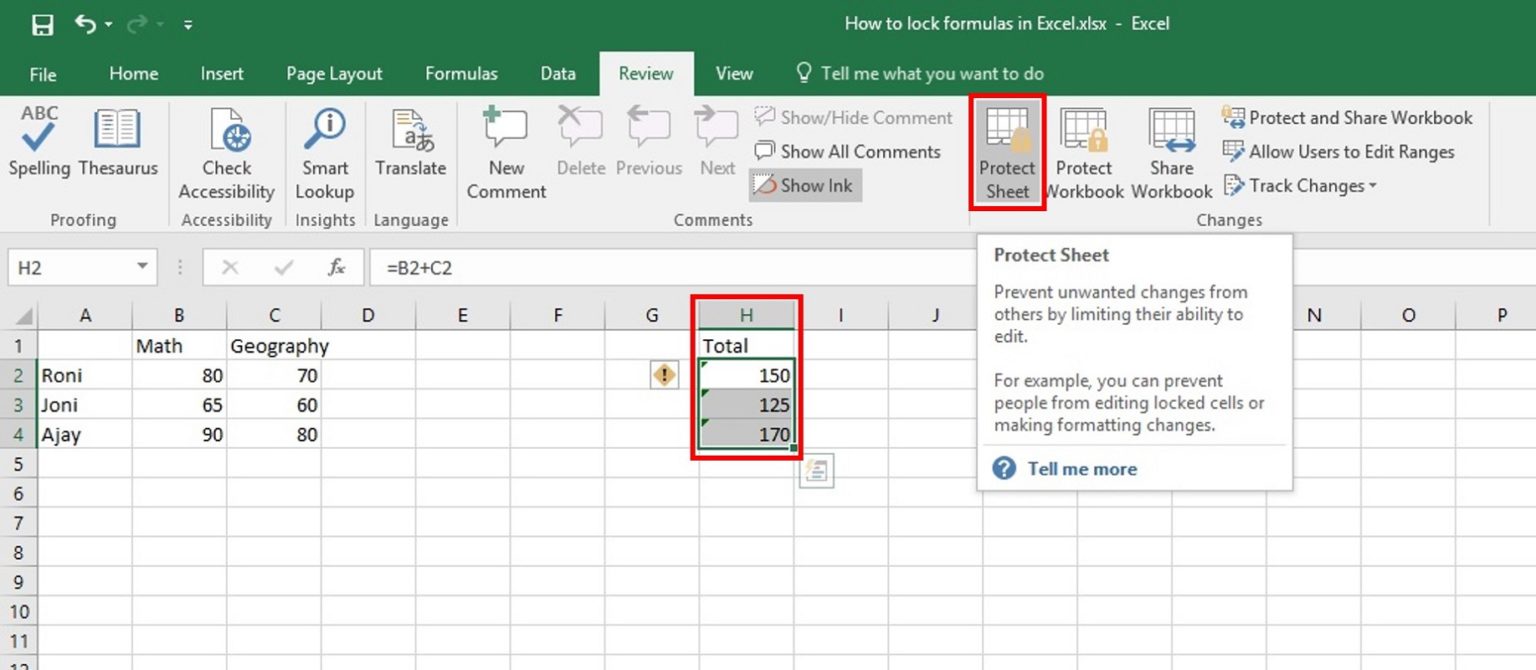
Task: Click the error warning indicator beside H2
Action: pyautogui.click(x=664, y=376)
